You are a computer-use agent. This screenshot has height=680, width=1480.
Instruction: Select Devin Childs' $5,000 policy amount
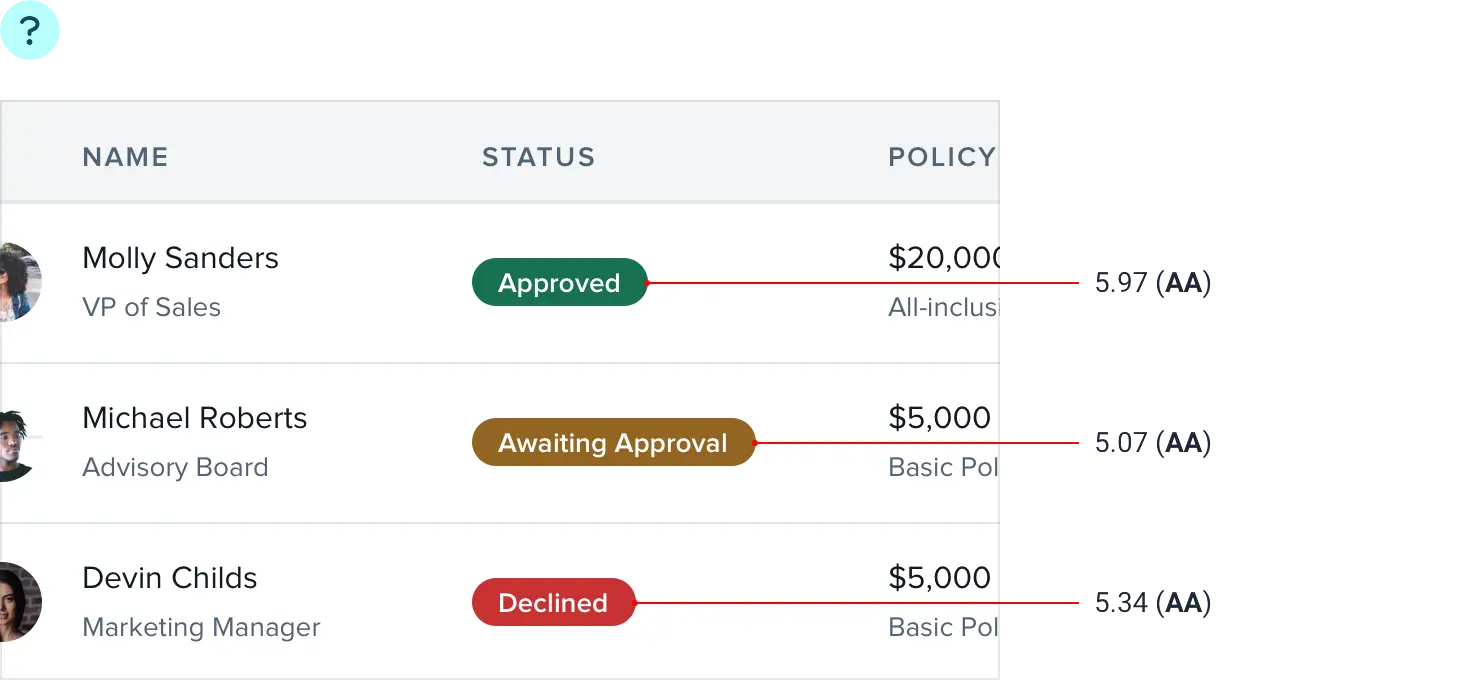(x=939, y=578)
